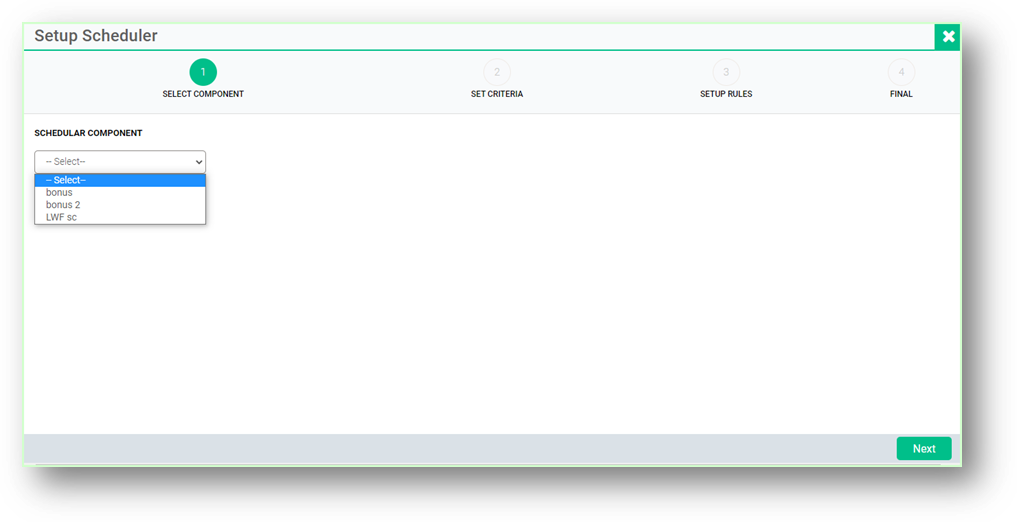The width and height of the screenshot is (1017, 522).
Task: Jump to step 3 circle
Action: click(726, 72)
